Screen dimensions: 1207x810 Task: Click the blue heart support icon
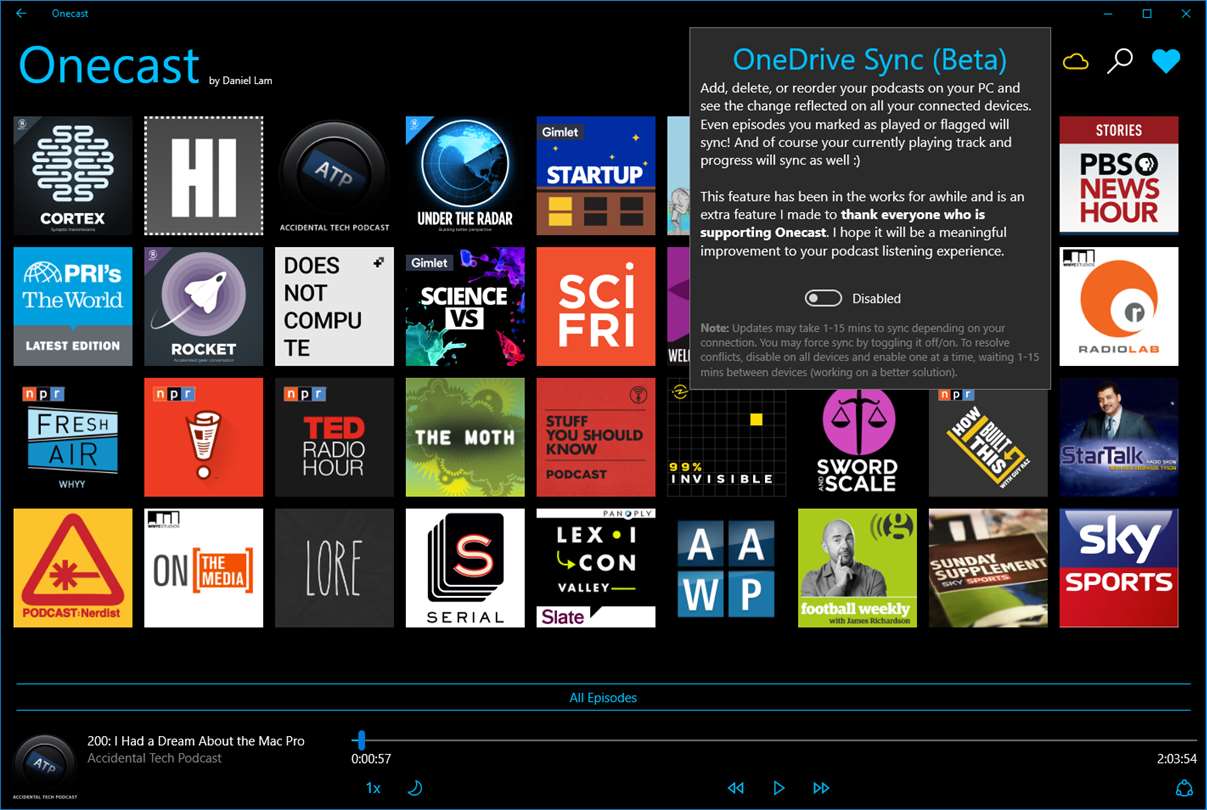(x=1166, y=61)
